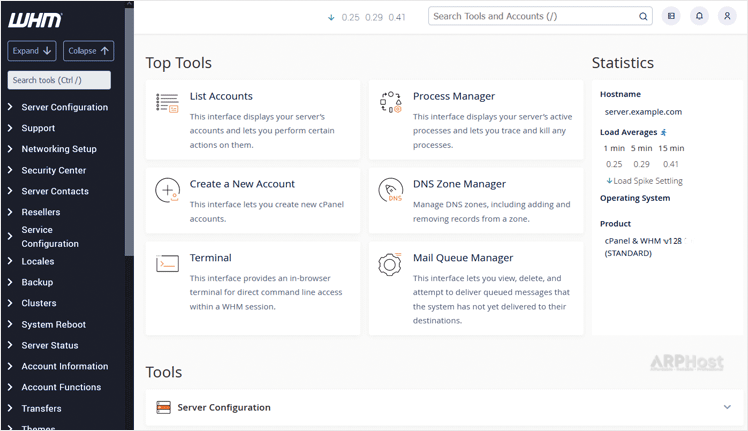Open the Terminal tool icon

pos(167,264)
